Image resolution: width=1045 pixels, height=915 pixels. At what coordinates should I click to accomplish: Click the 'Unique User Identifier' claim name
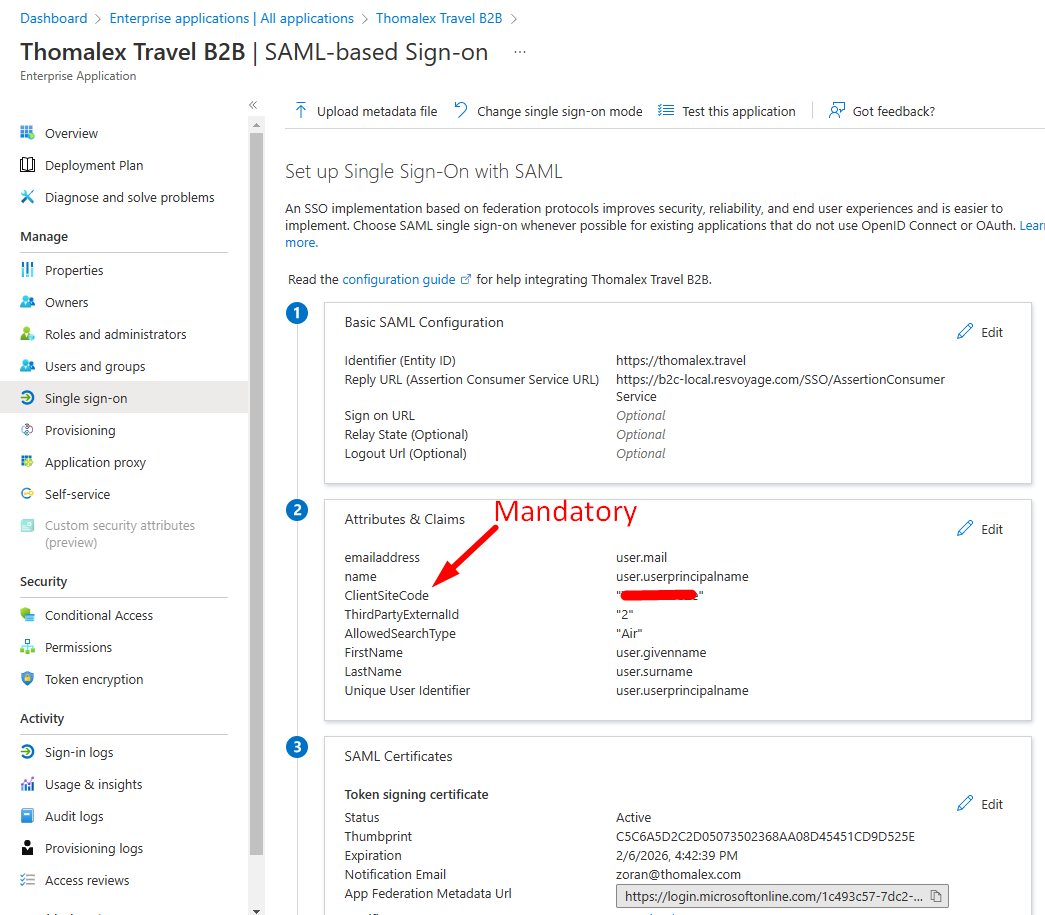[x=407, y=690]
